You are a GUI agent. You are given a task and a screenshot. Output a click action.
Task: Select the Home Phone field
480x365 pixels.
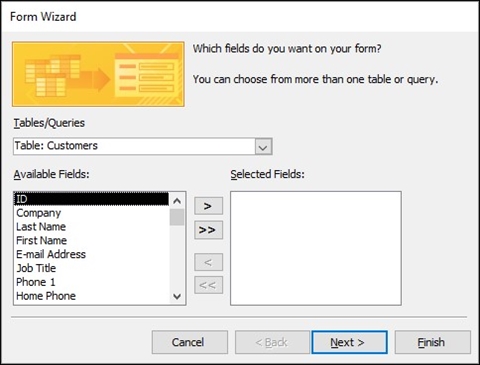click(91, 296)
